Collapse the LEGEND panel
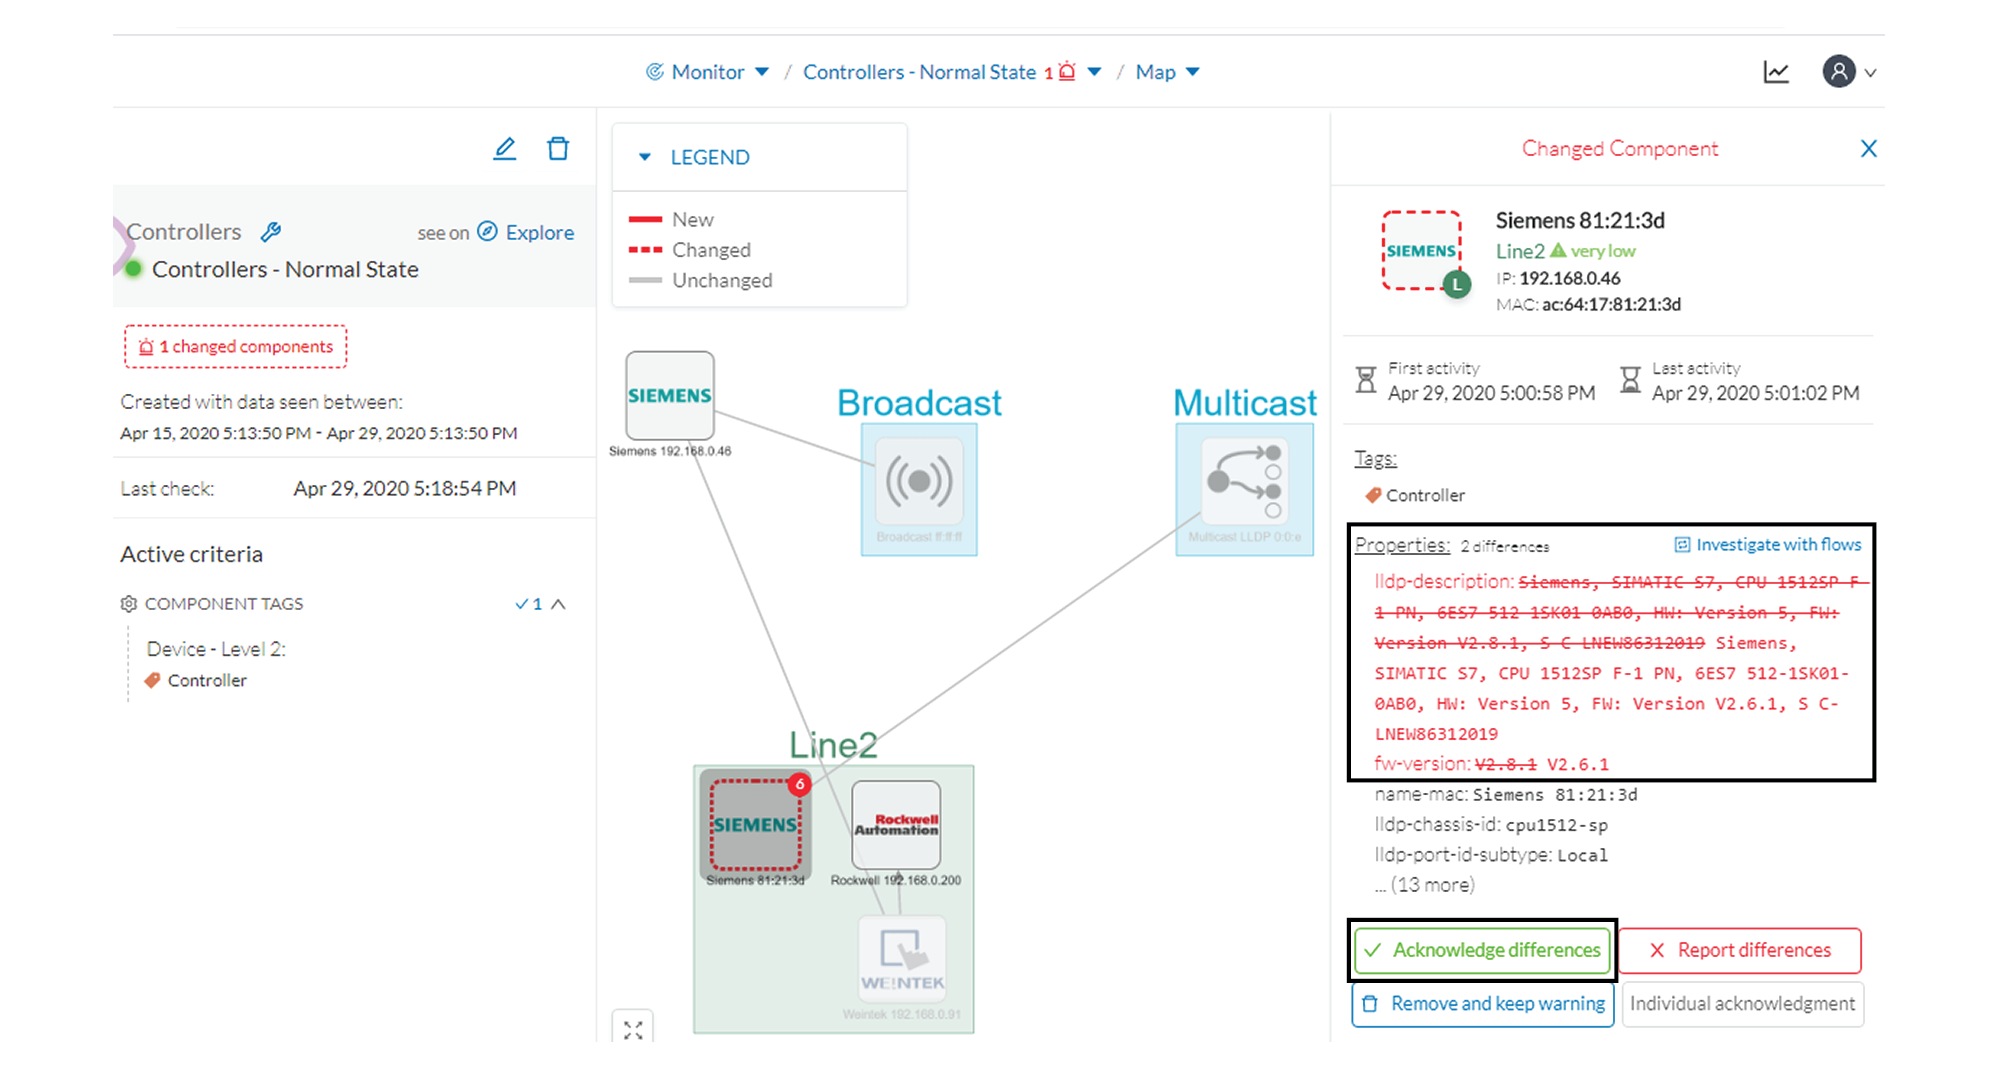Screen dimensions: 1998x1077 [x=644, y=157]
